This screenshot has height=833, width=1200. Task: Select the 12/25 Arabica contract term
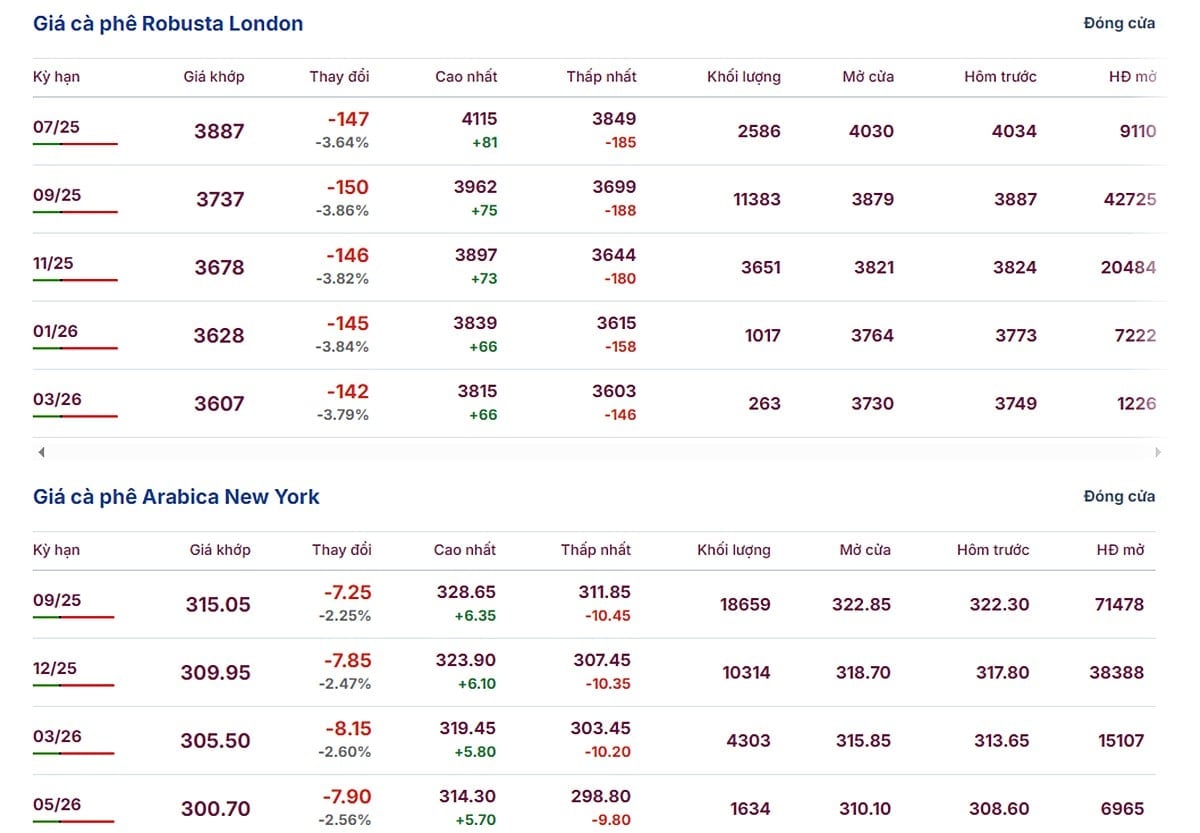pyautogui.click(x=57, y=668)
